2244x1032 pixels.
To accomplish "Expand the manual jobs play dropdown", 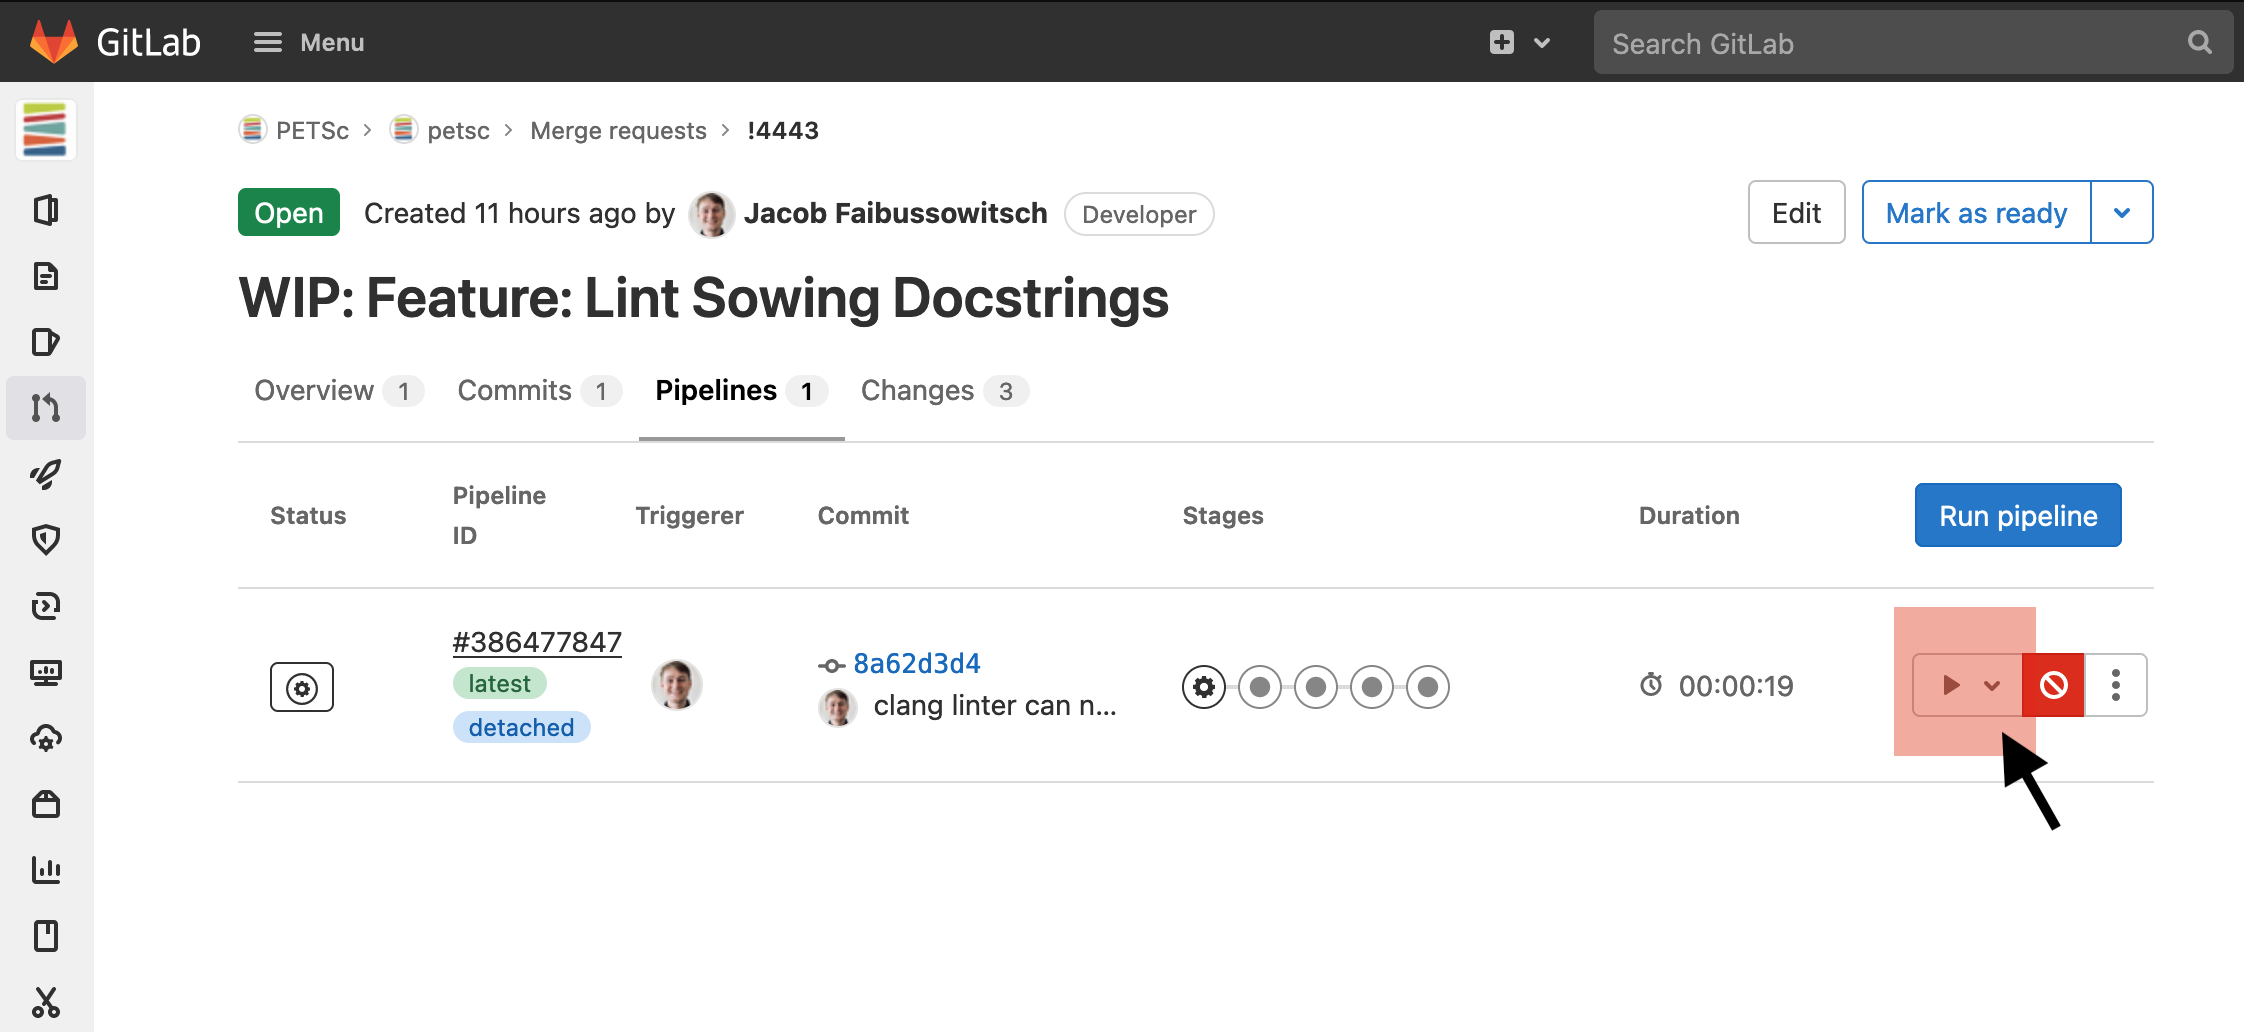I will pos(1968,685).
